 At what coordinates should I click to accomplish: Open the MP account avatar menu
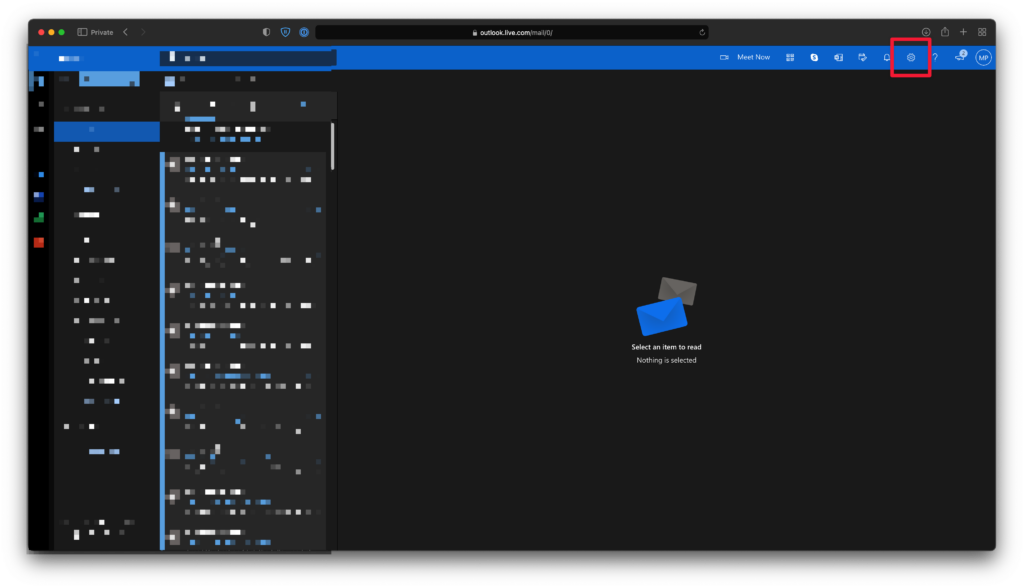[x=984, y=58]
